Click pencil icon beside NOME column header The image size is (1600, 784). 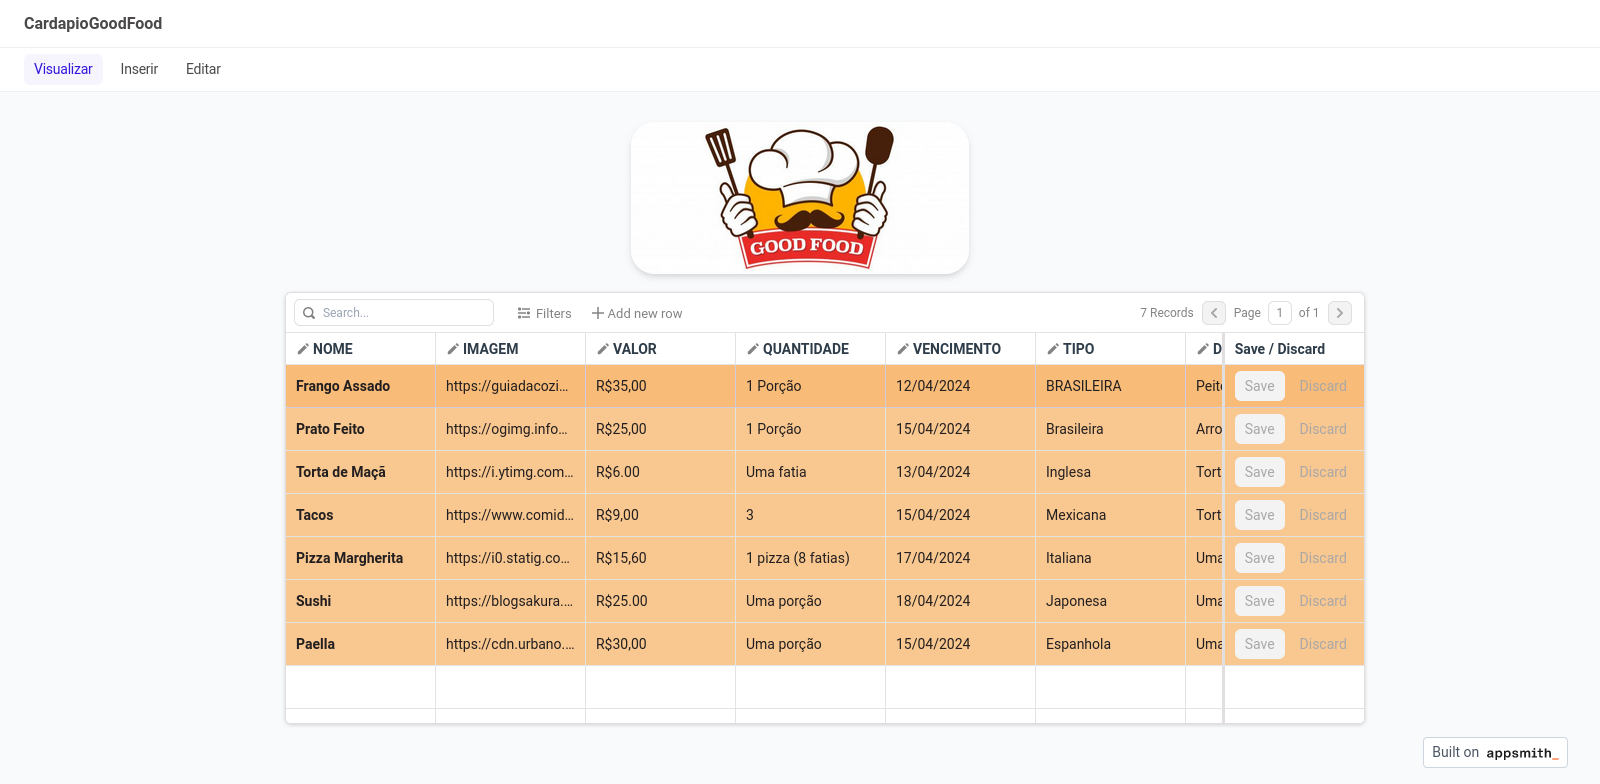303,349
